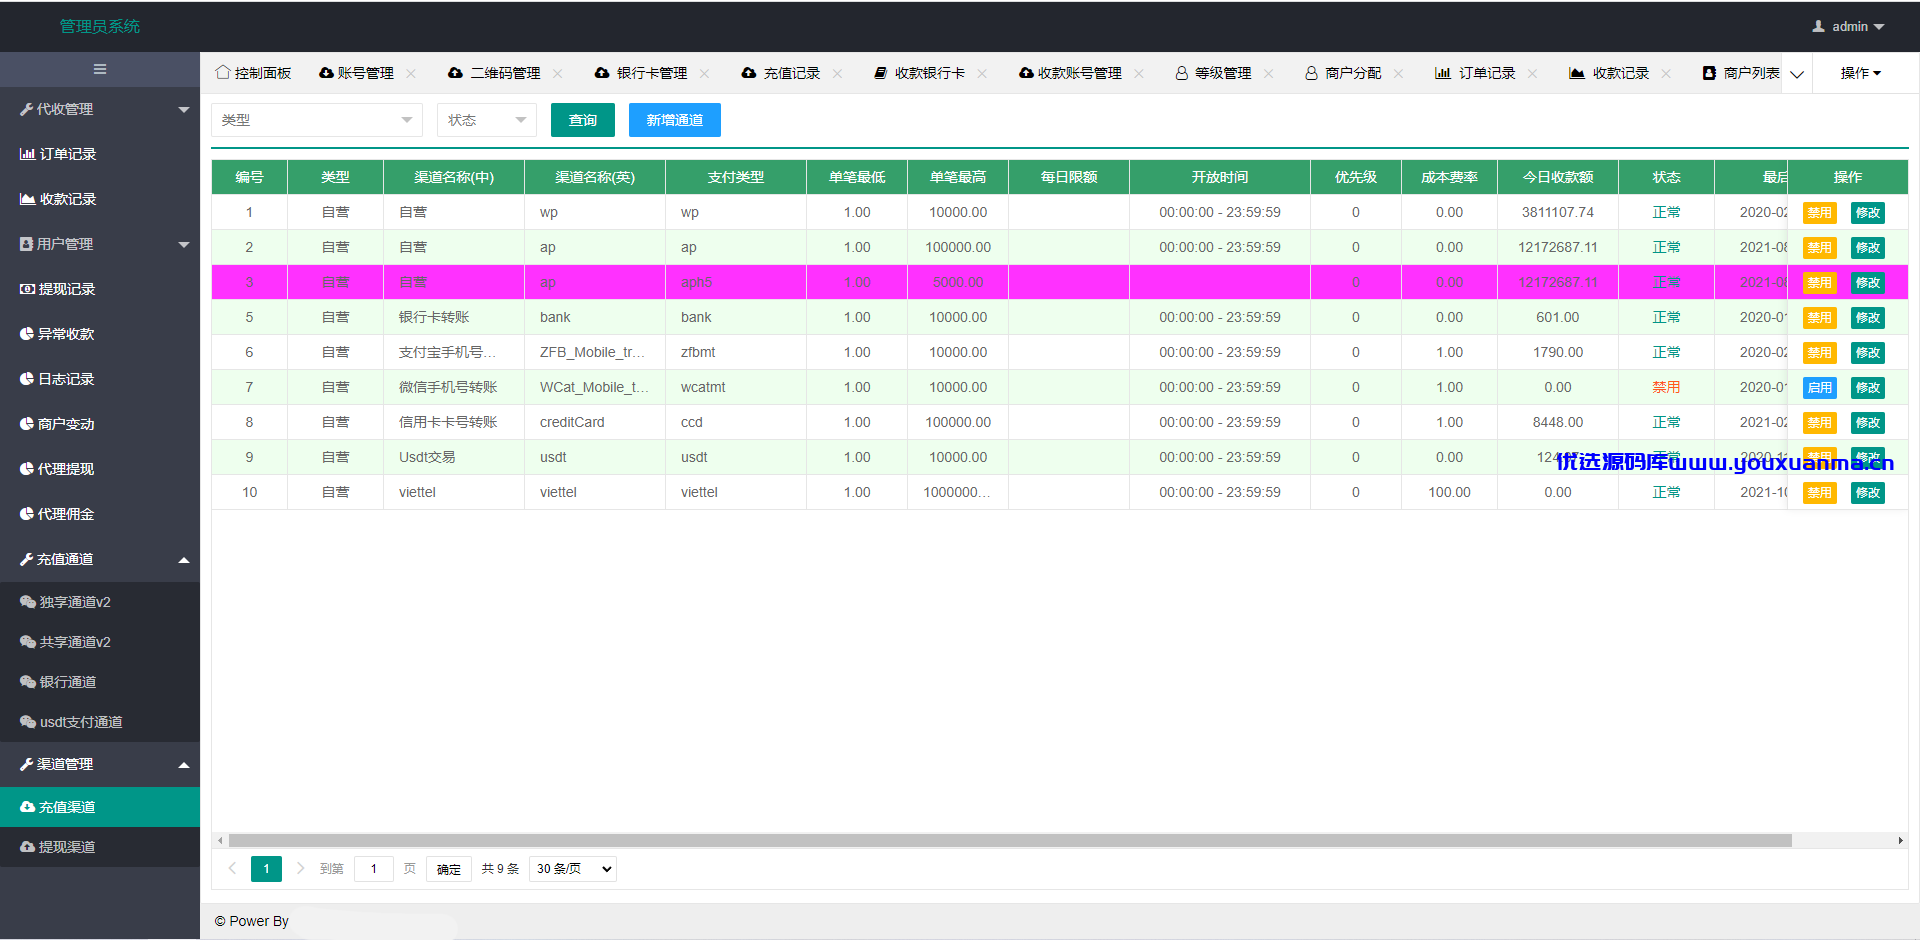Click the pie icon beside 异常收款

point(27,334)
